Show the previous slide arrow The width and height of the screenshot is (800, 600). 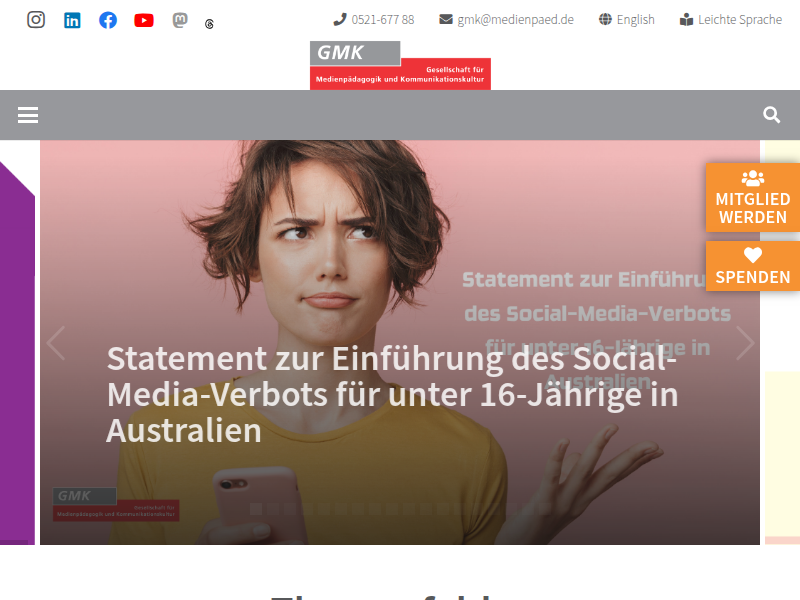[56, 343]
